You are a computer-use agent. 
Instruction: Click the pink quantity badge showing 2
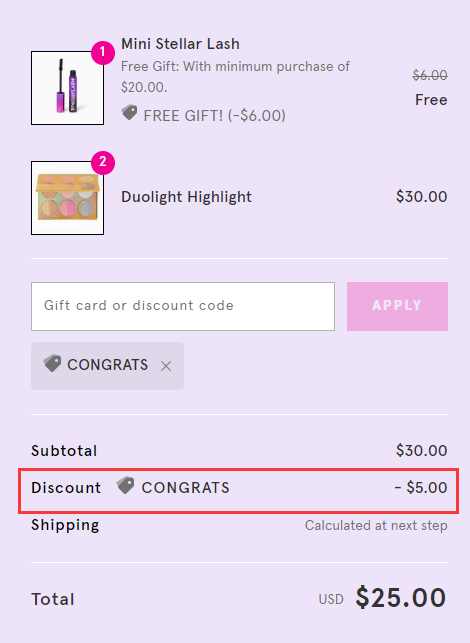point(103,162)
